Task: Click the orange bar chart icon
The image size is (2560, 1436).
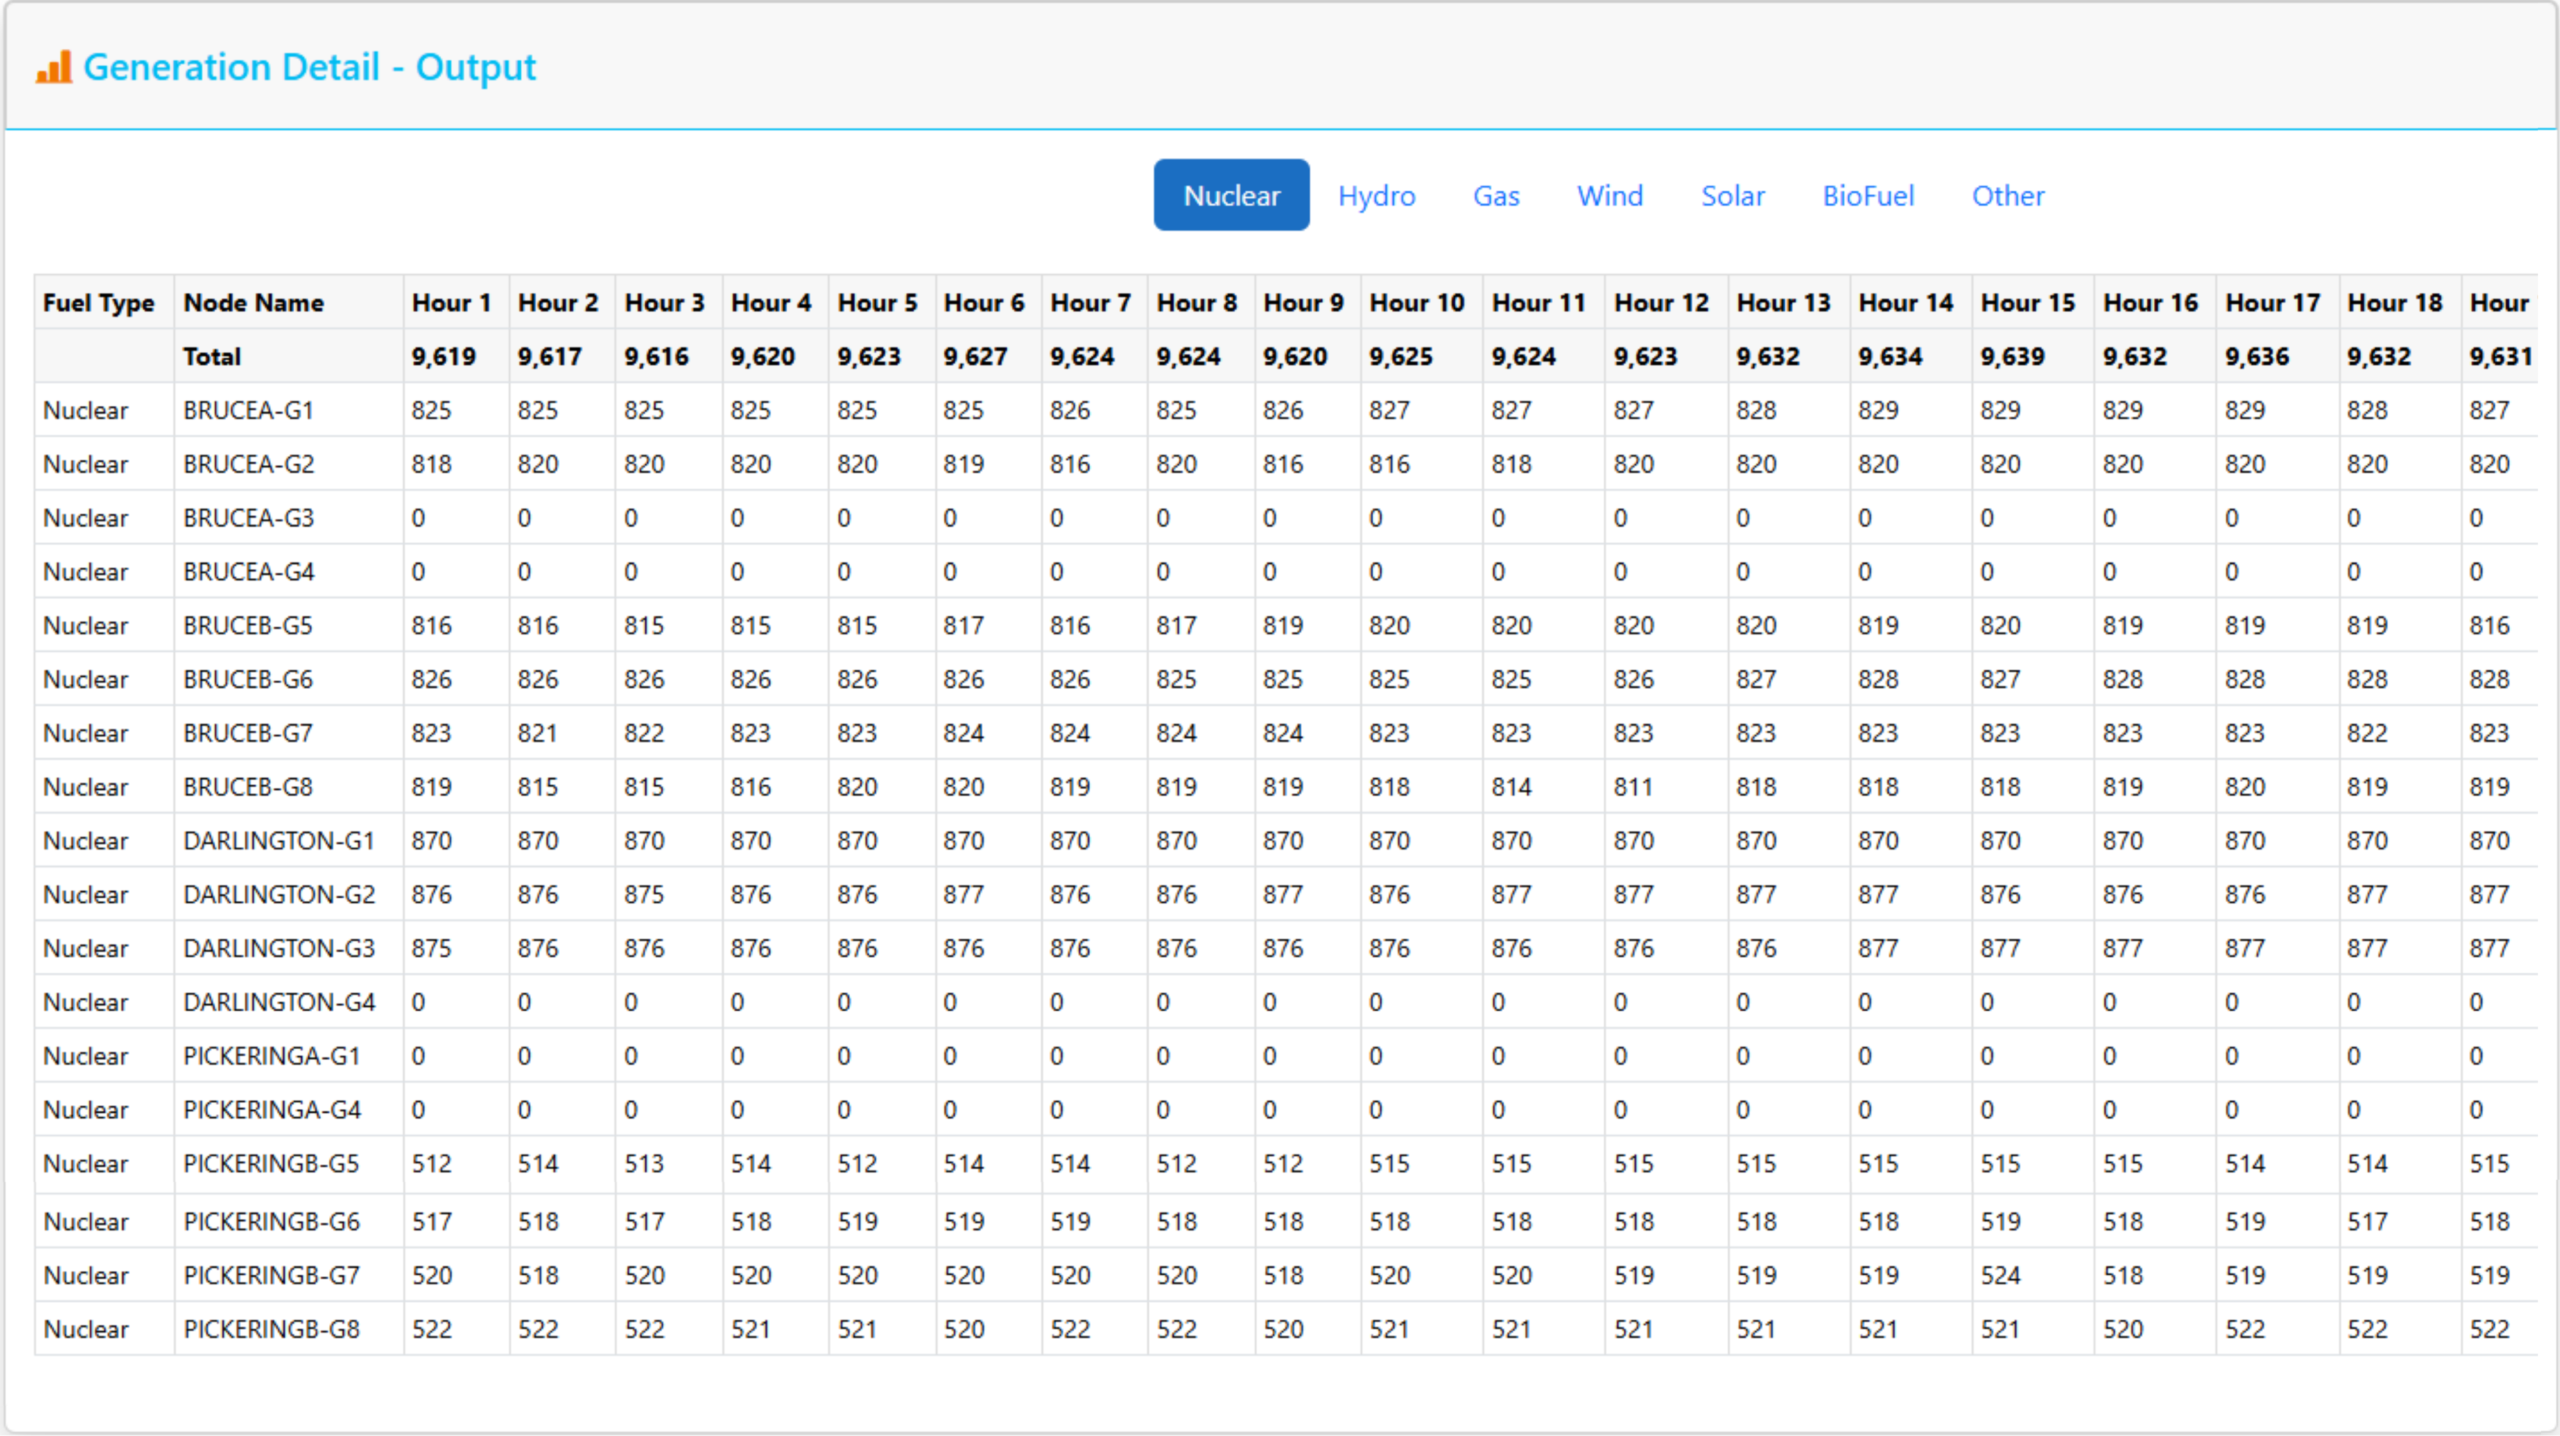Action: tap(54, 67)
